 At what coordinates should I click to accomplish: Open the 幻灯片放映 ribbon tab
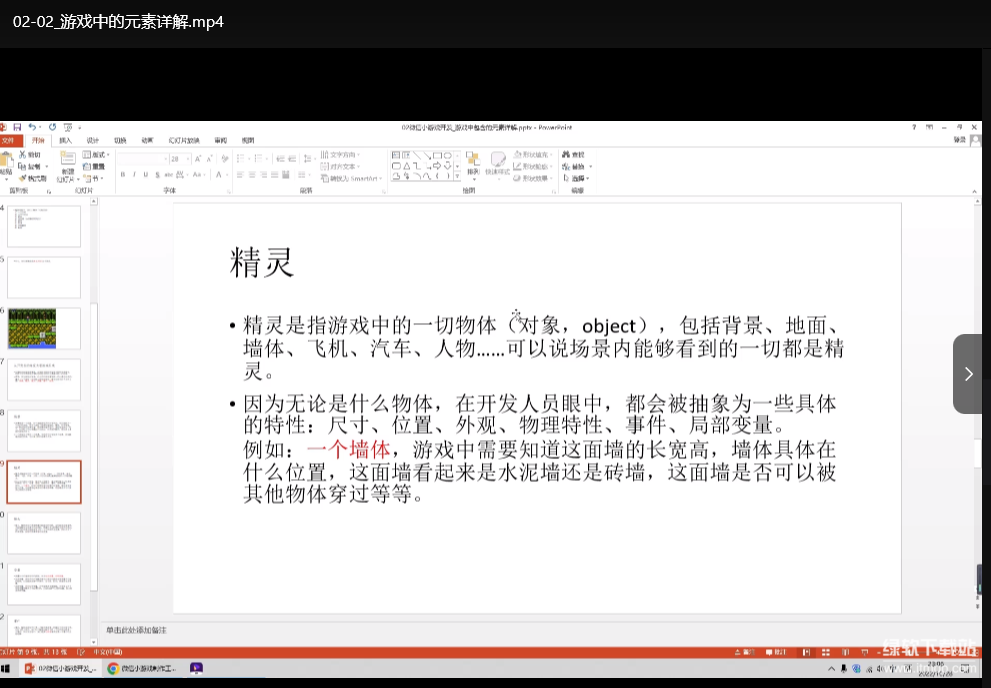click(184, 140)
